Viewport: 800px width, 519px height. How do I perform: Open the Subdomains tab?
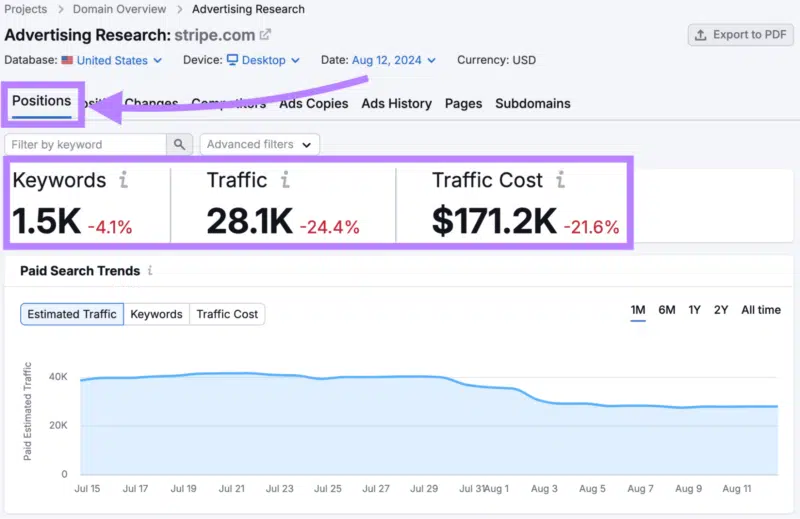click(x=533, y=104)
